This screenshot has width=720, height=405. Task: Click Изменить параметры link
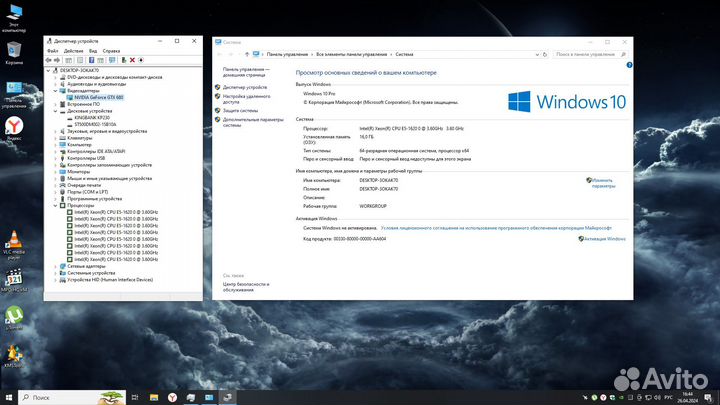(x=603, y=183)
